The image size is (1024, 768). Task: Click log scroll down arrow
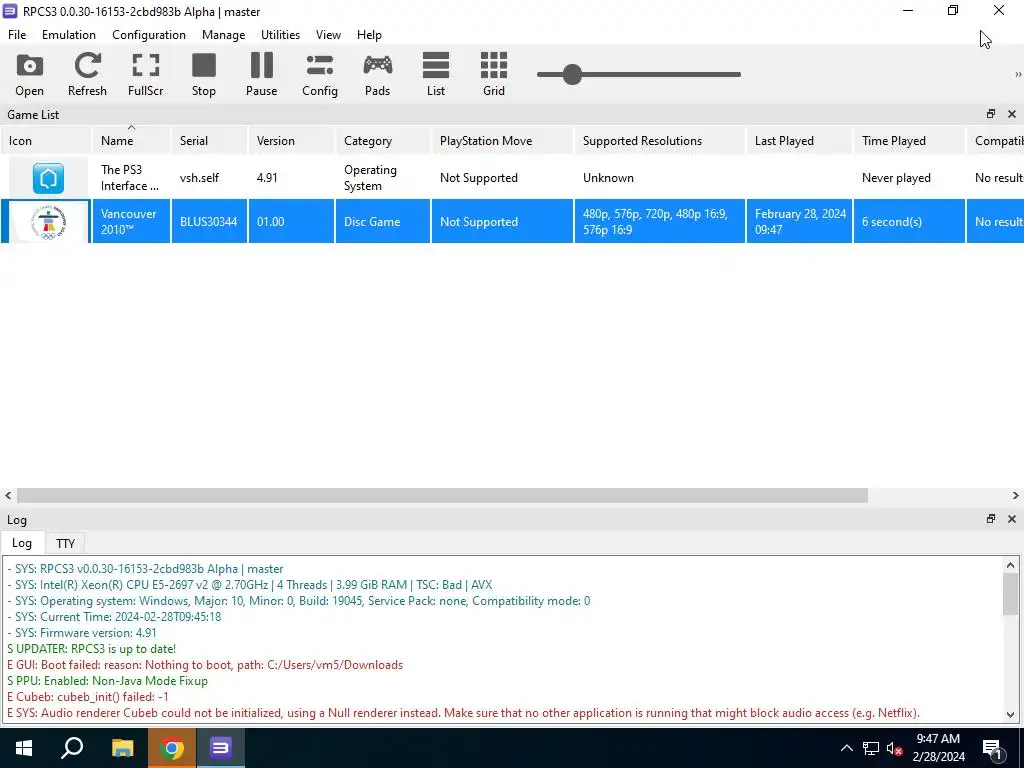1010,714
